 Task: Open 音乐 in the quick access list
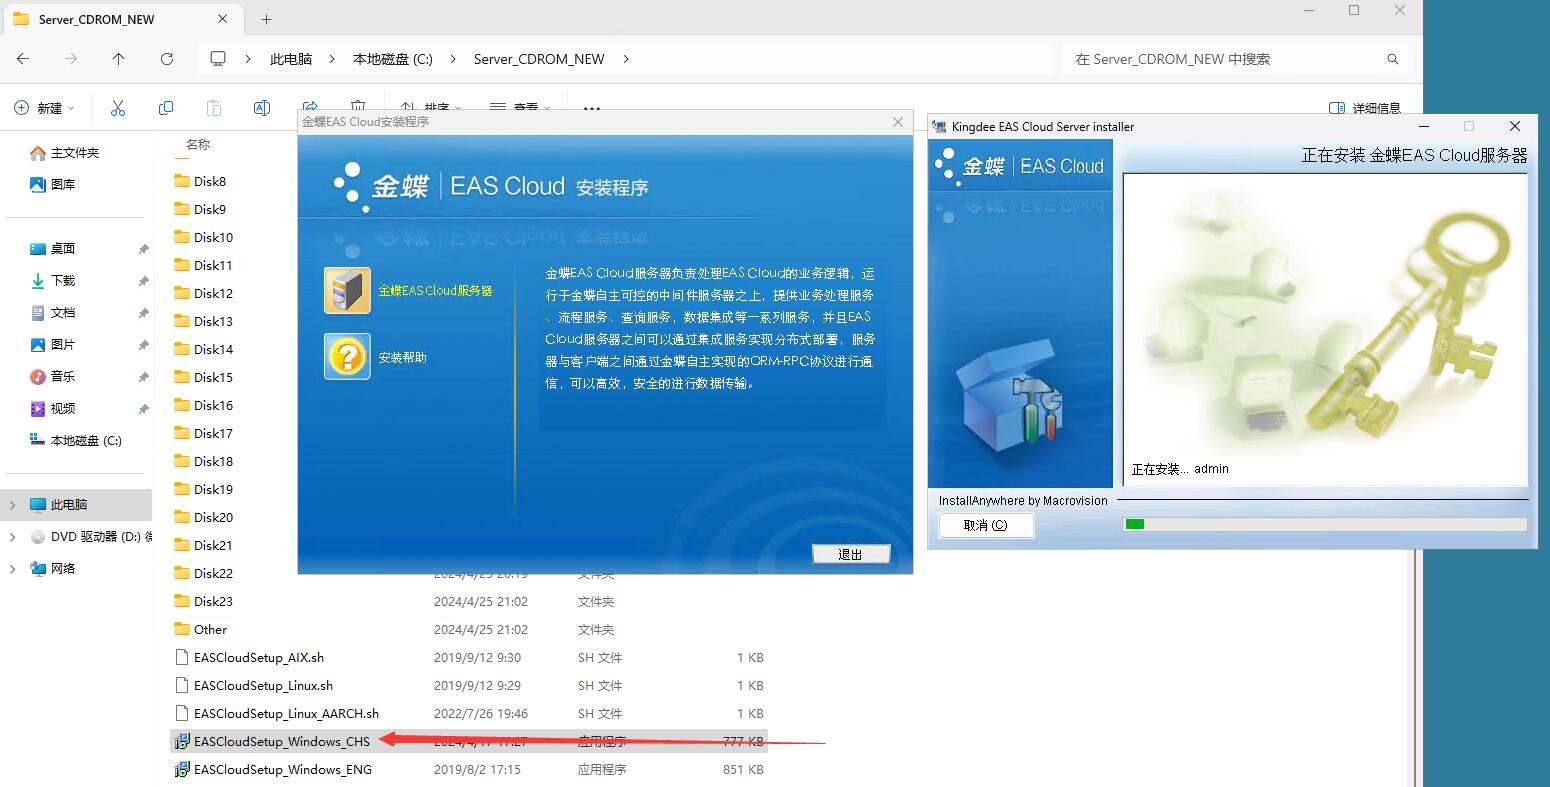click(63, 377)
